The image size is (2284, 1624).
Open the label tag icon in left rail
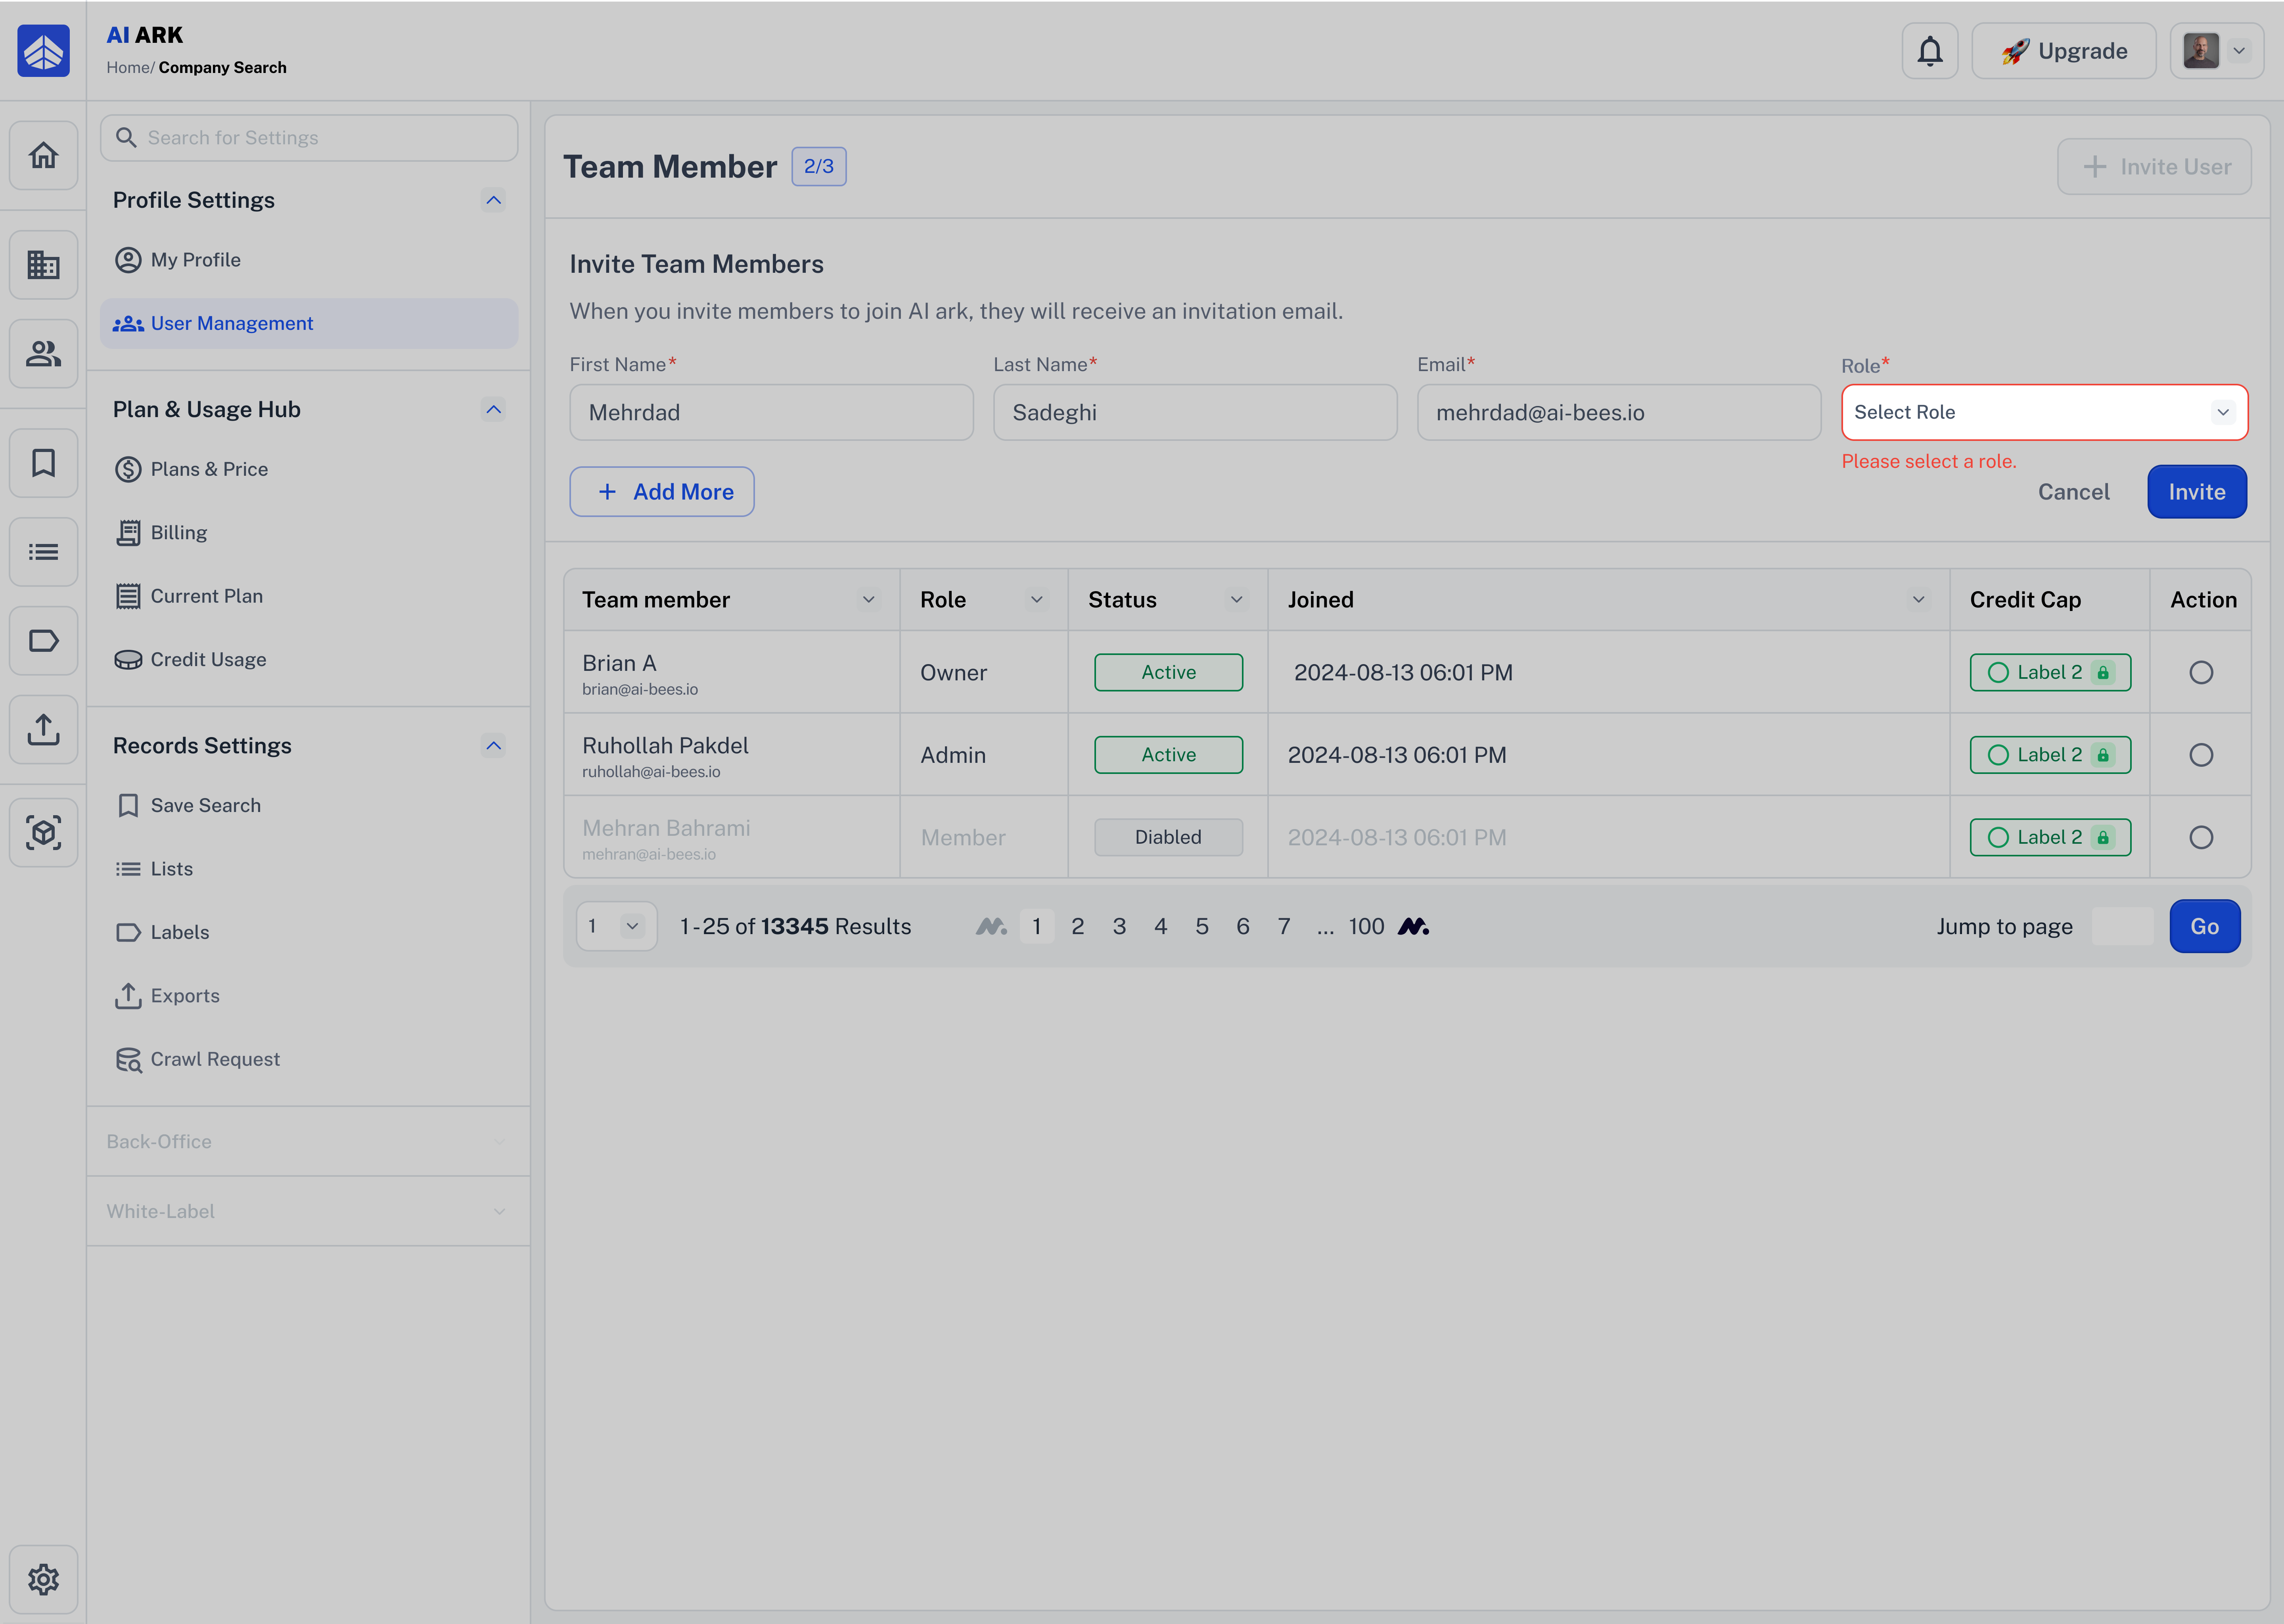pyautogui.click(x=43, y=641)
